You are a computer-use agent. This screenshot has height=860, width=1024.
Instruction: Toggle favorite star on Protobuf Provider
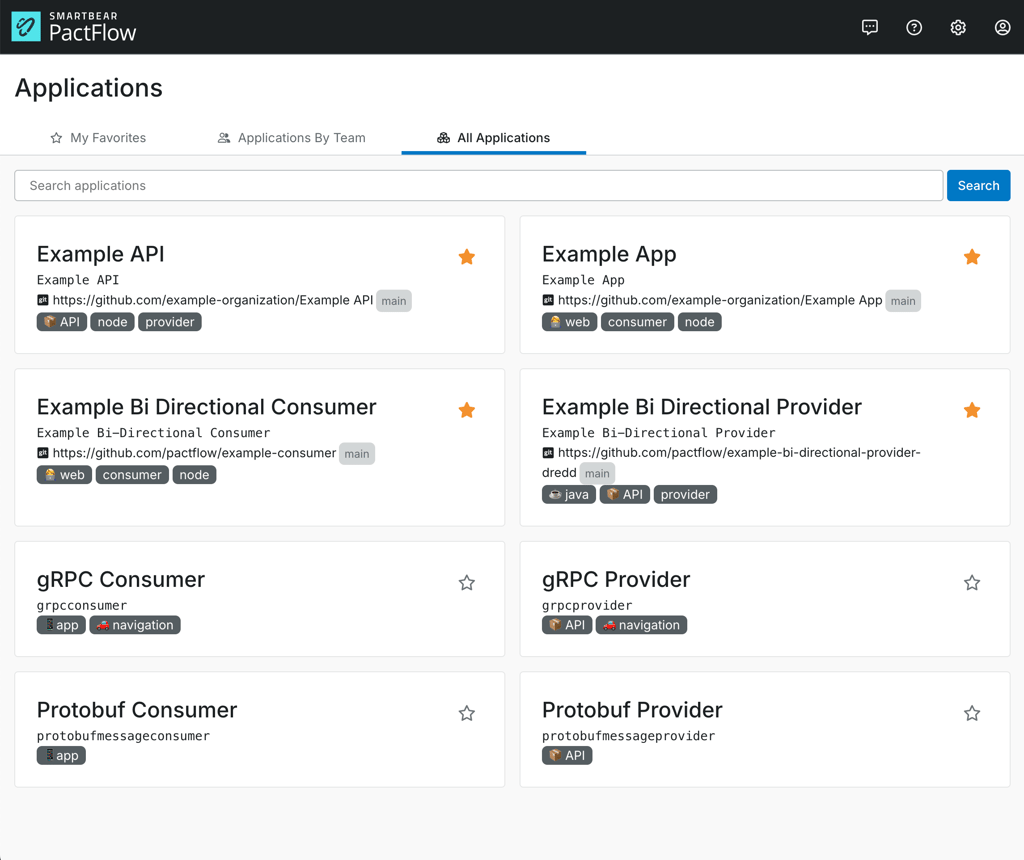point(972,713)
